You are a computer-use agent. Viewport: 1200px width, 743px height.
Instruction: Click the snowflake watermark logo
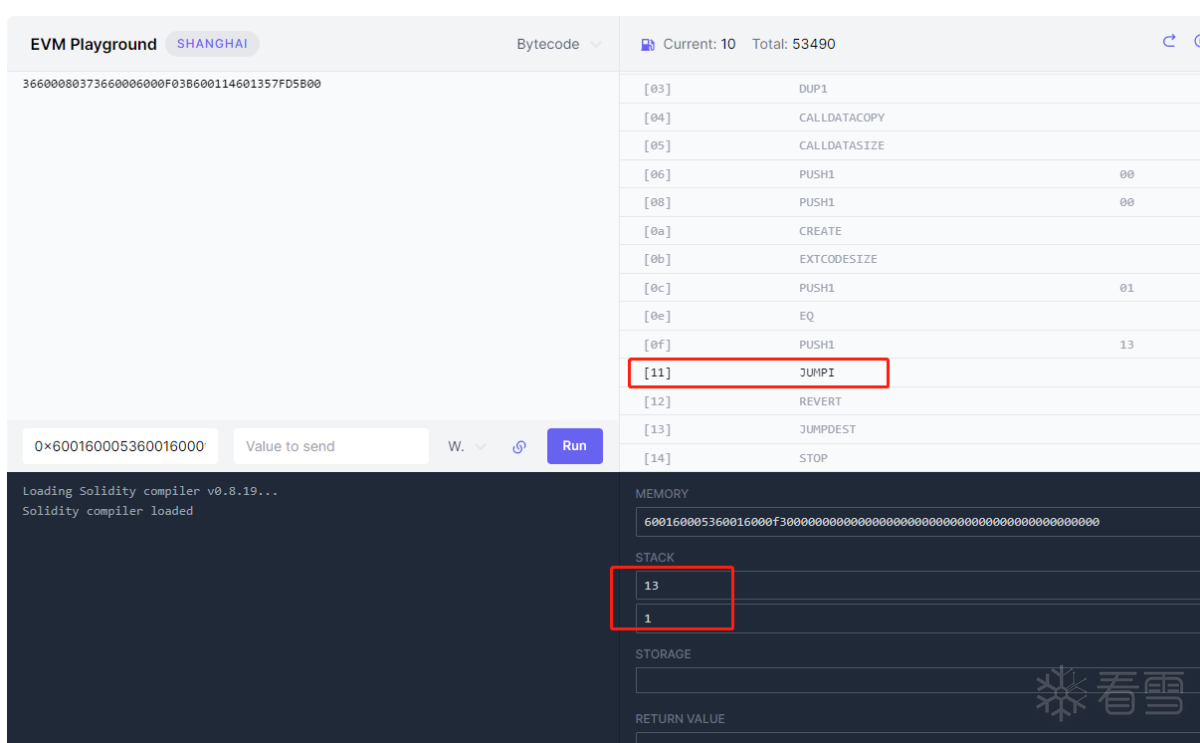pyautogui.click(x=1061, y=692)
